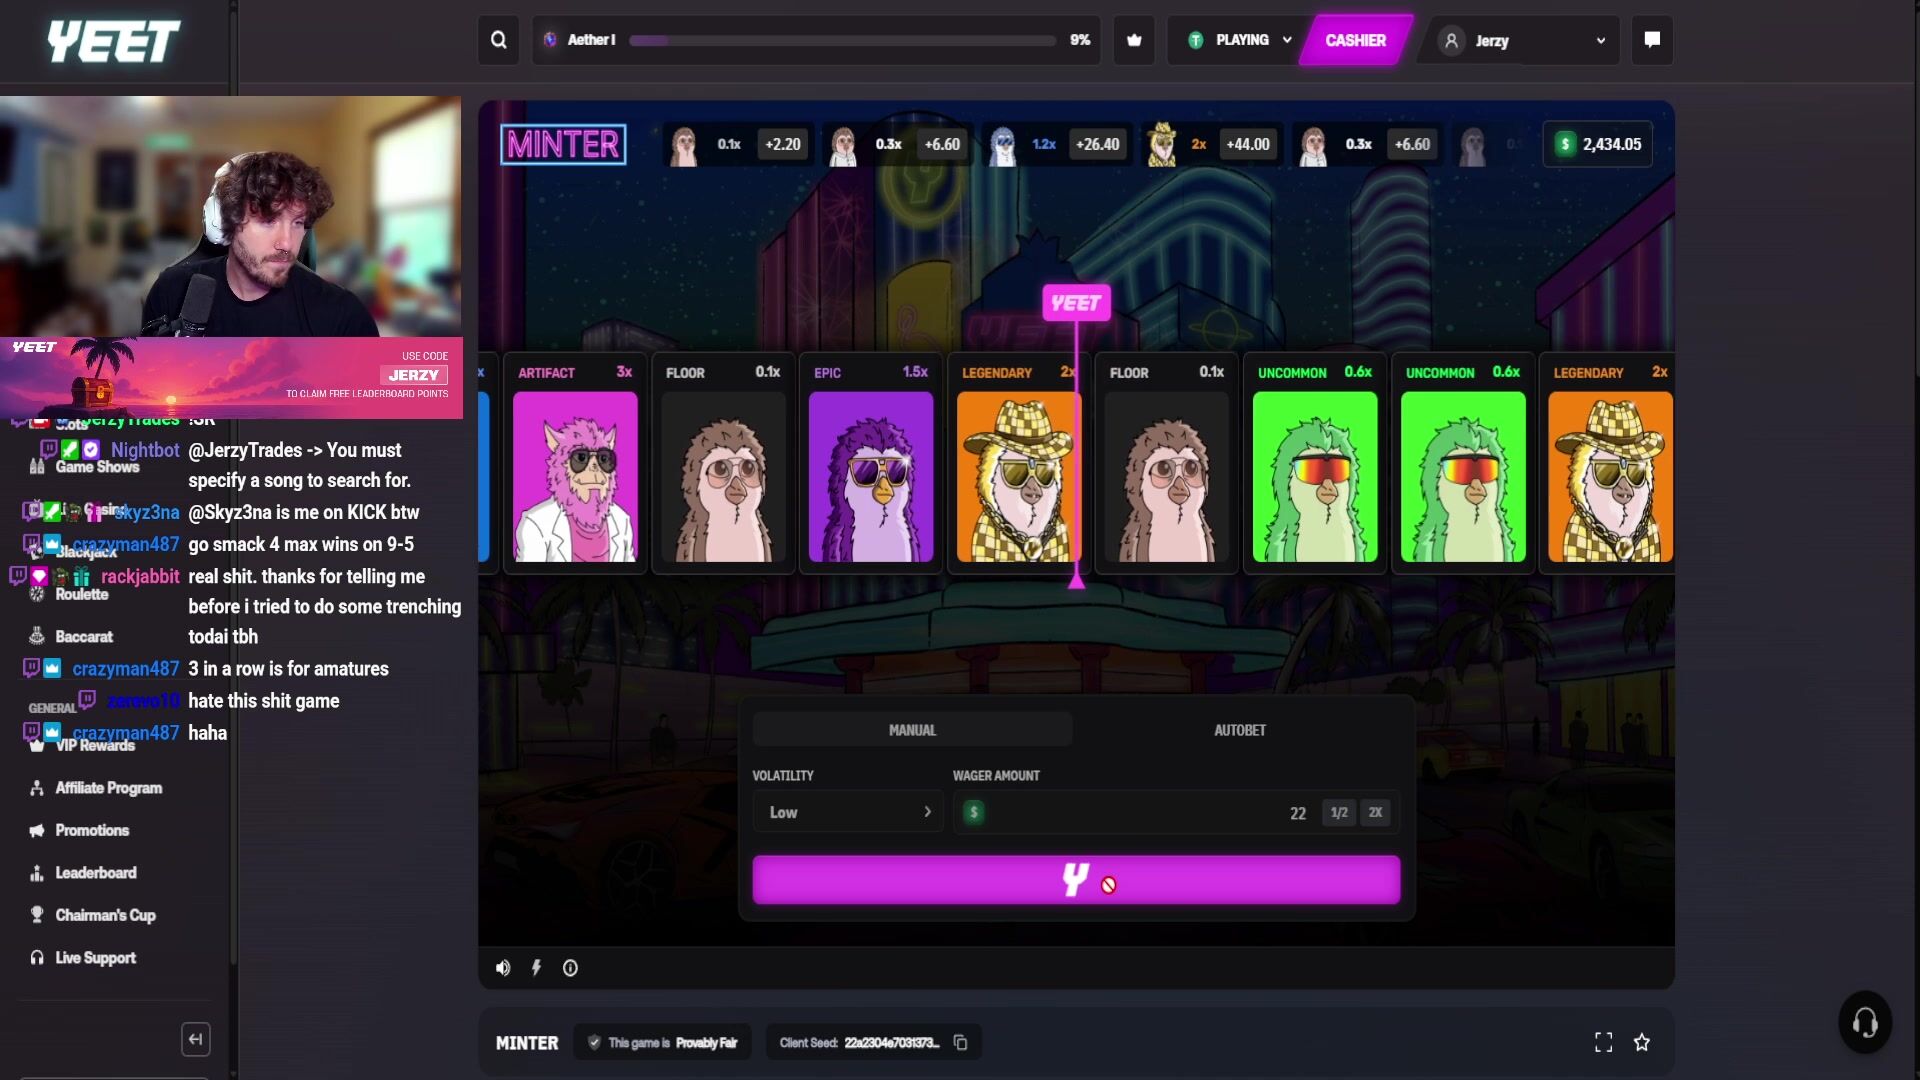Open the CASHIER button

click(x=1355, y=40)
